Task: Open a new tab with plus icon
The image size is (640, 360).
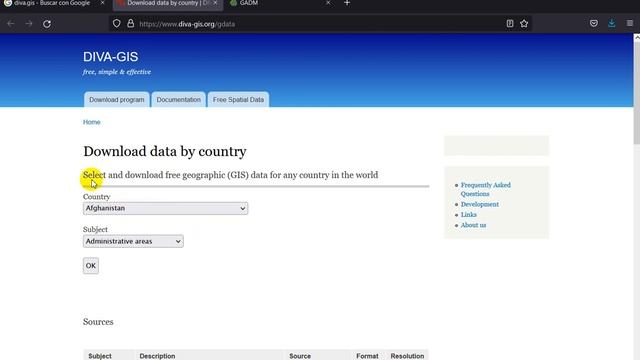Action: [x=347, y=3]
